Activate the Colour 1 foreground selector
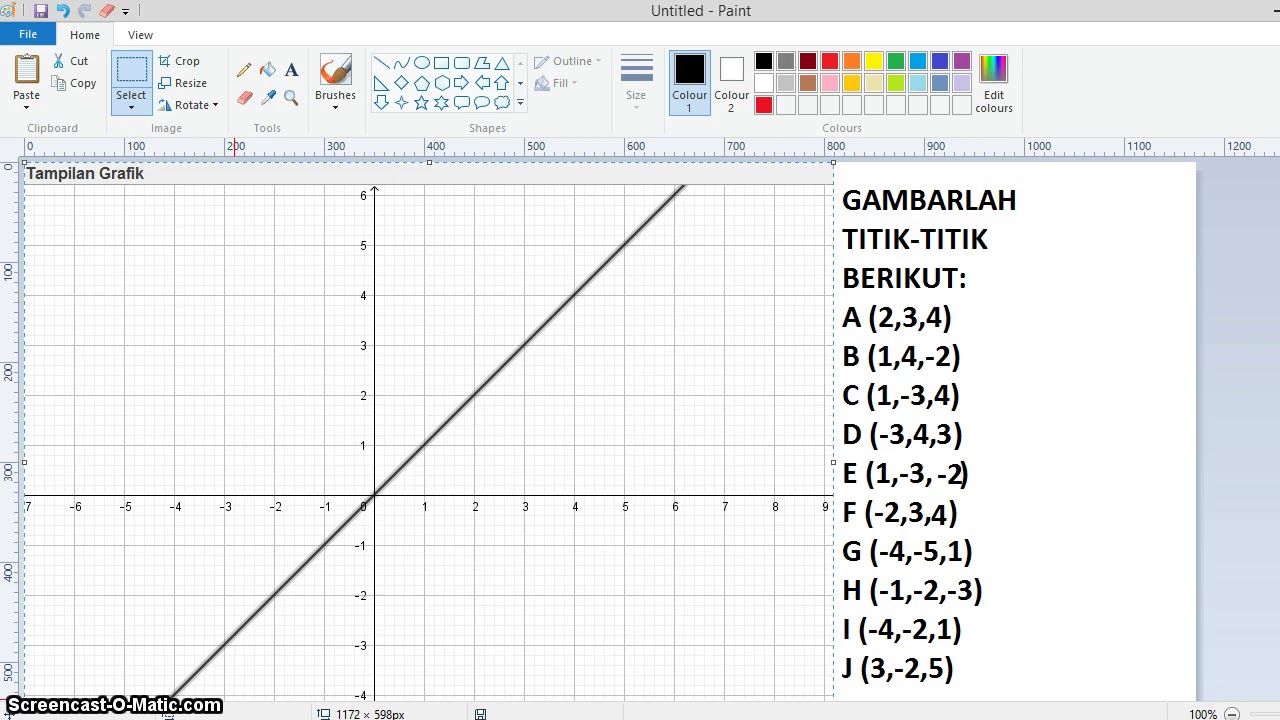This screenshot has width=1280, height=720. tap(689, 83)
